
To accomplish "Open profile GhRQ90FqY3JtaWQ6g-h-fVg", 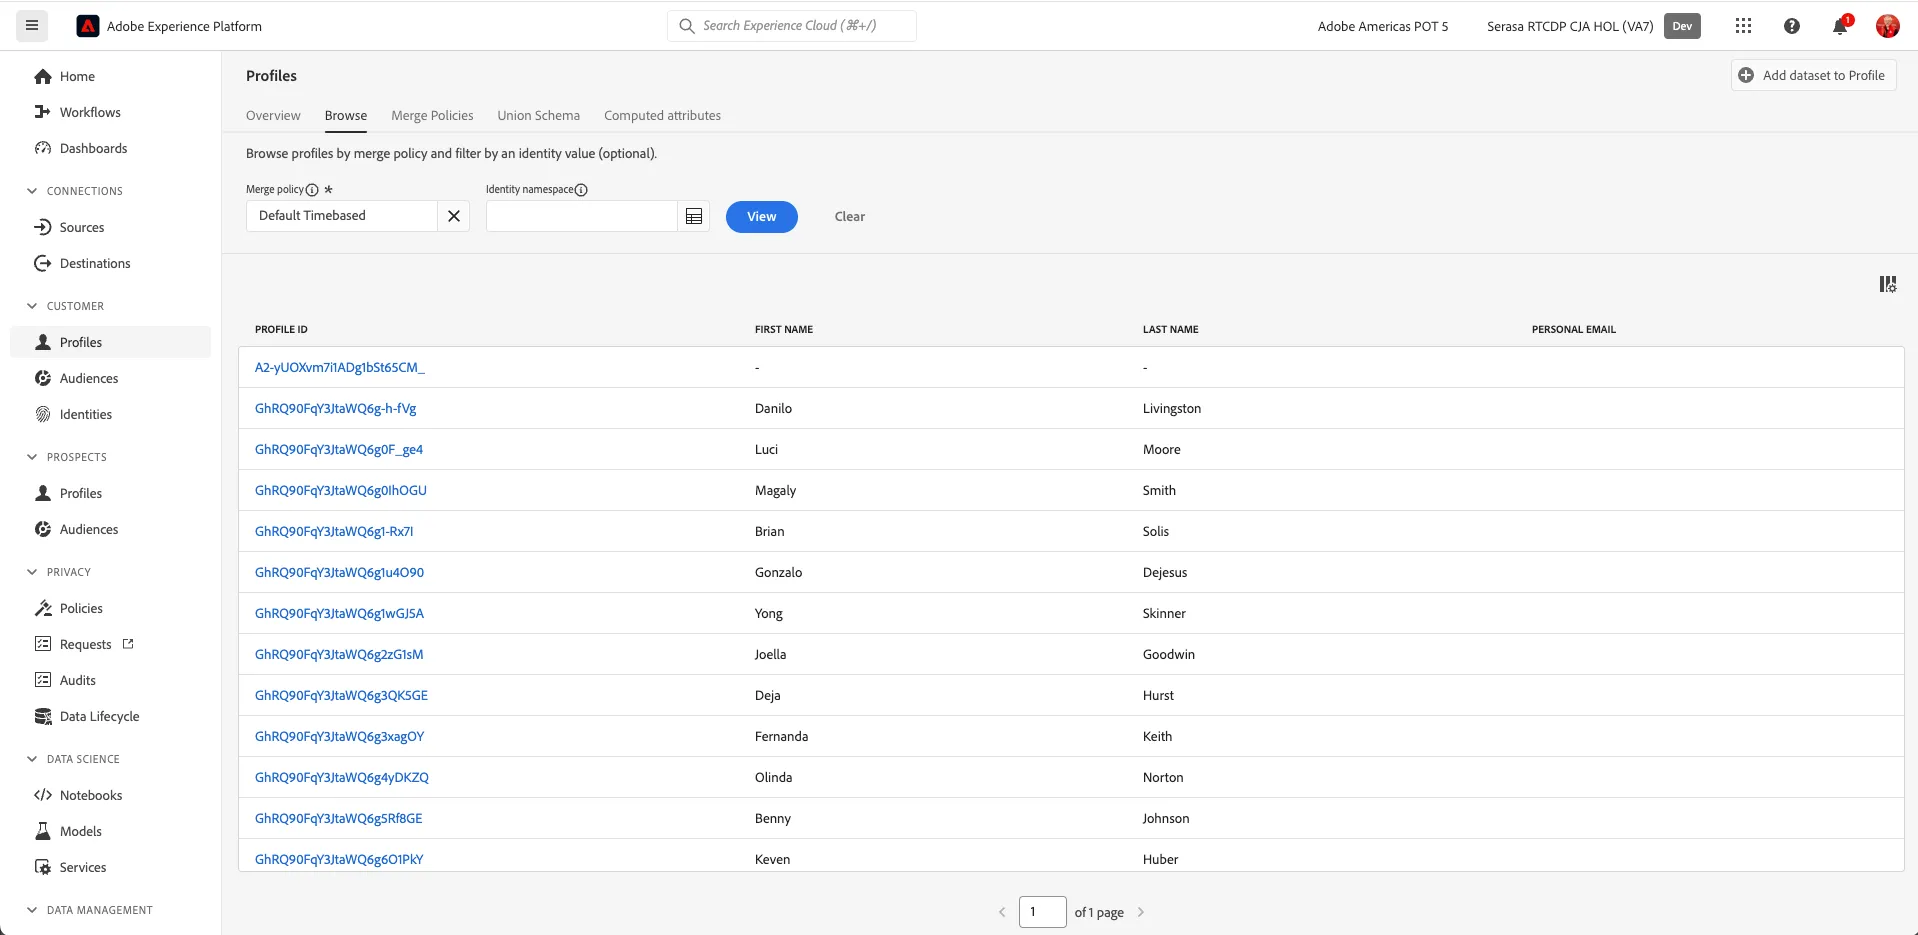I will point(336,408).
